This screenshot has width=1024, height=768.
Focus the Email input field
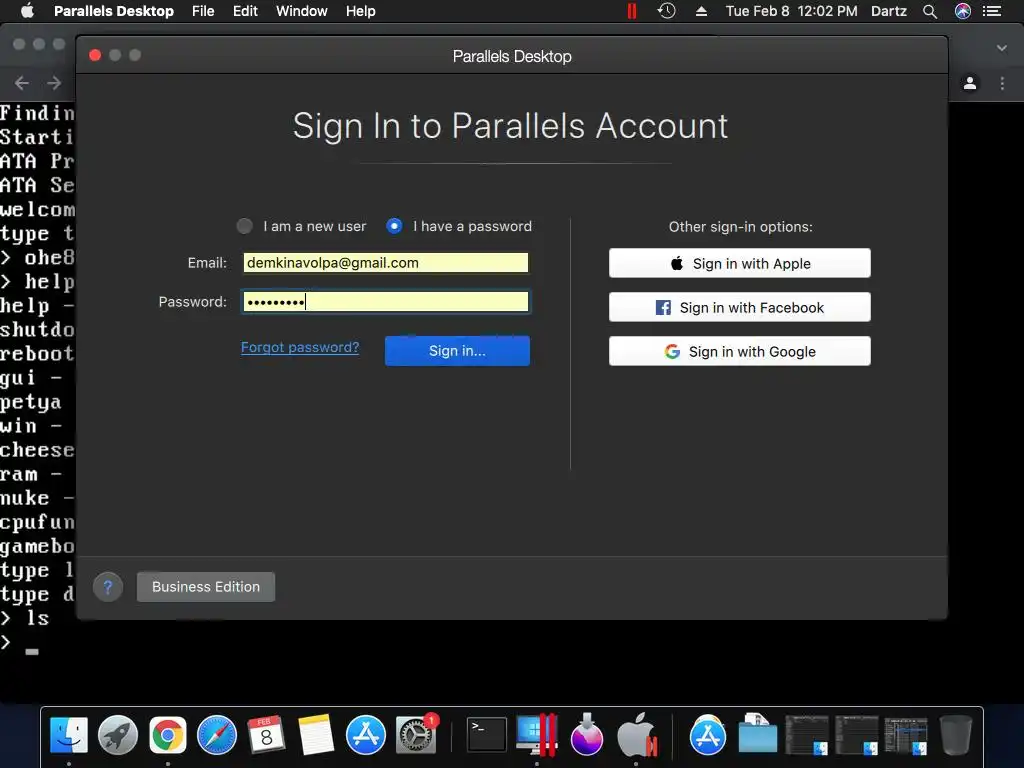[x=385, y=263]
